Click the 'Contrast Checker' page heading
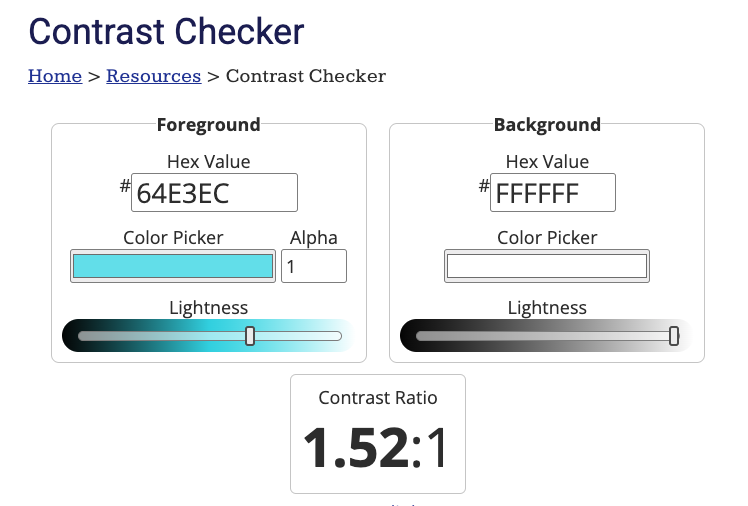Screen dimensions: 748x506 point(166,31)
